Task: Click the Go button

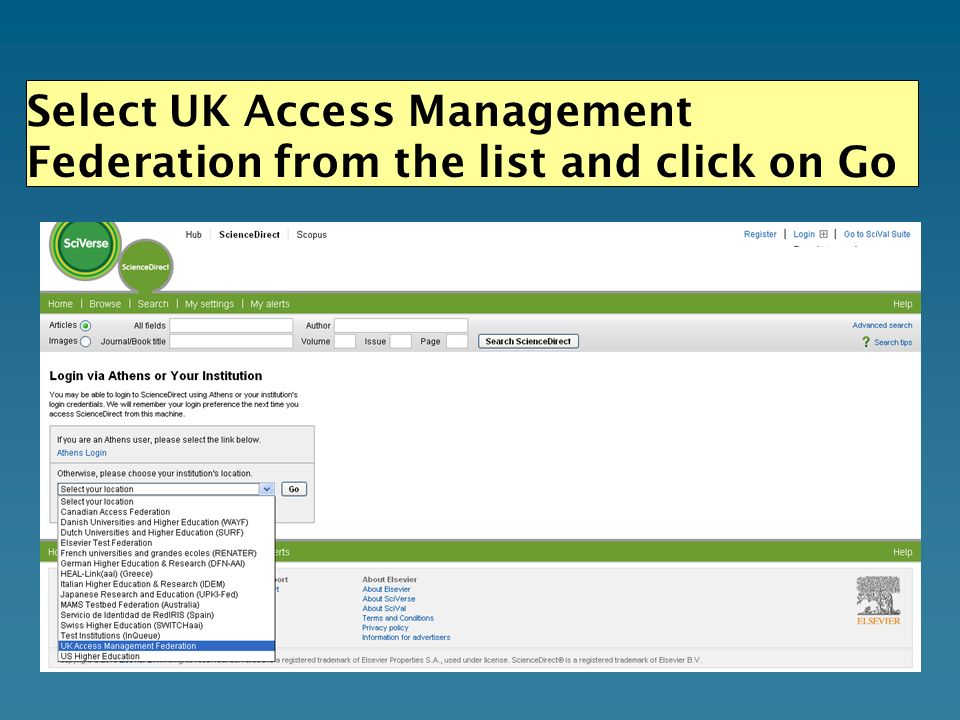Action: click(x=294, y=489)
